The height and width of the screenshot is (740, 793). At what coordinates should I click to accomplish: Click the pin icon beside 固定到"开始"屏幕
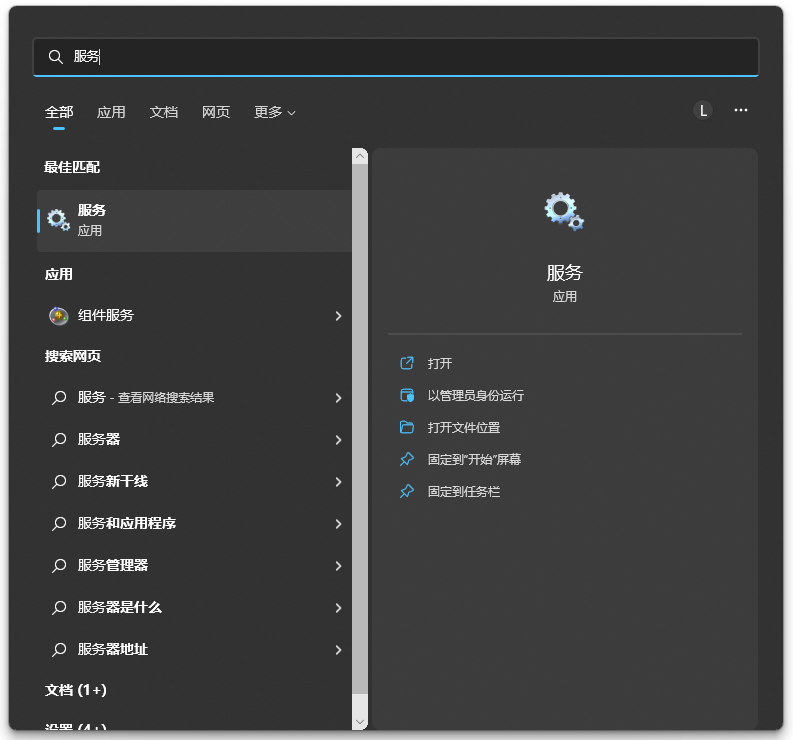tap(407, 459)
